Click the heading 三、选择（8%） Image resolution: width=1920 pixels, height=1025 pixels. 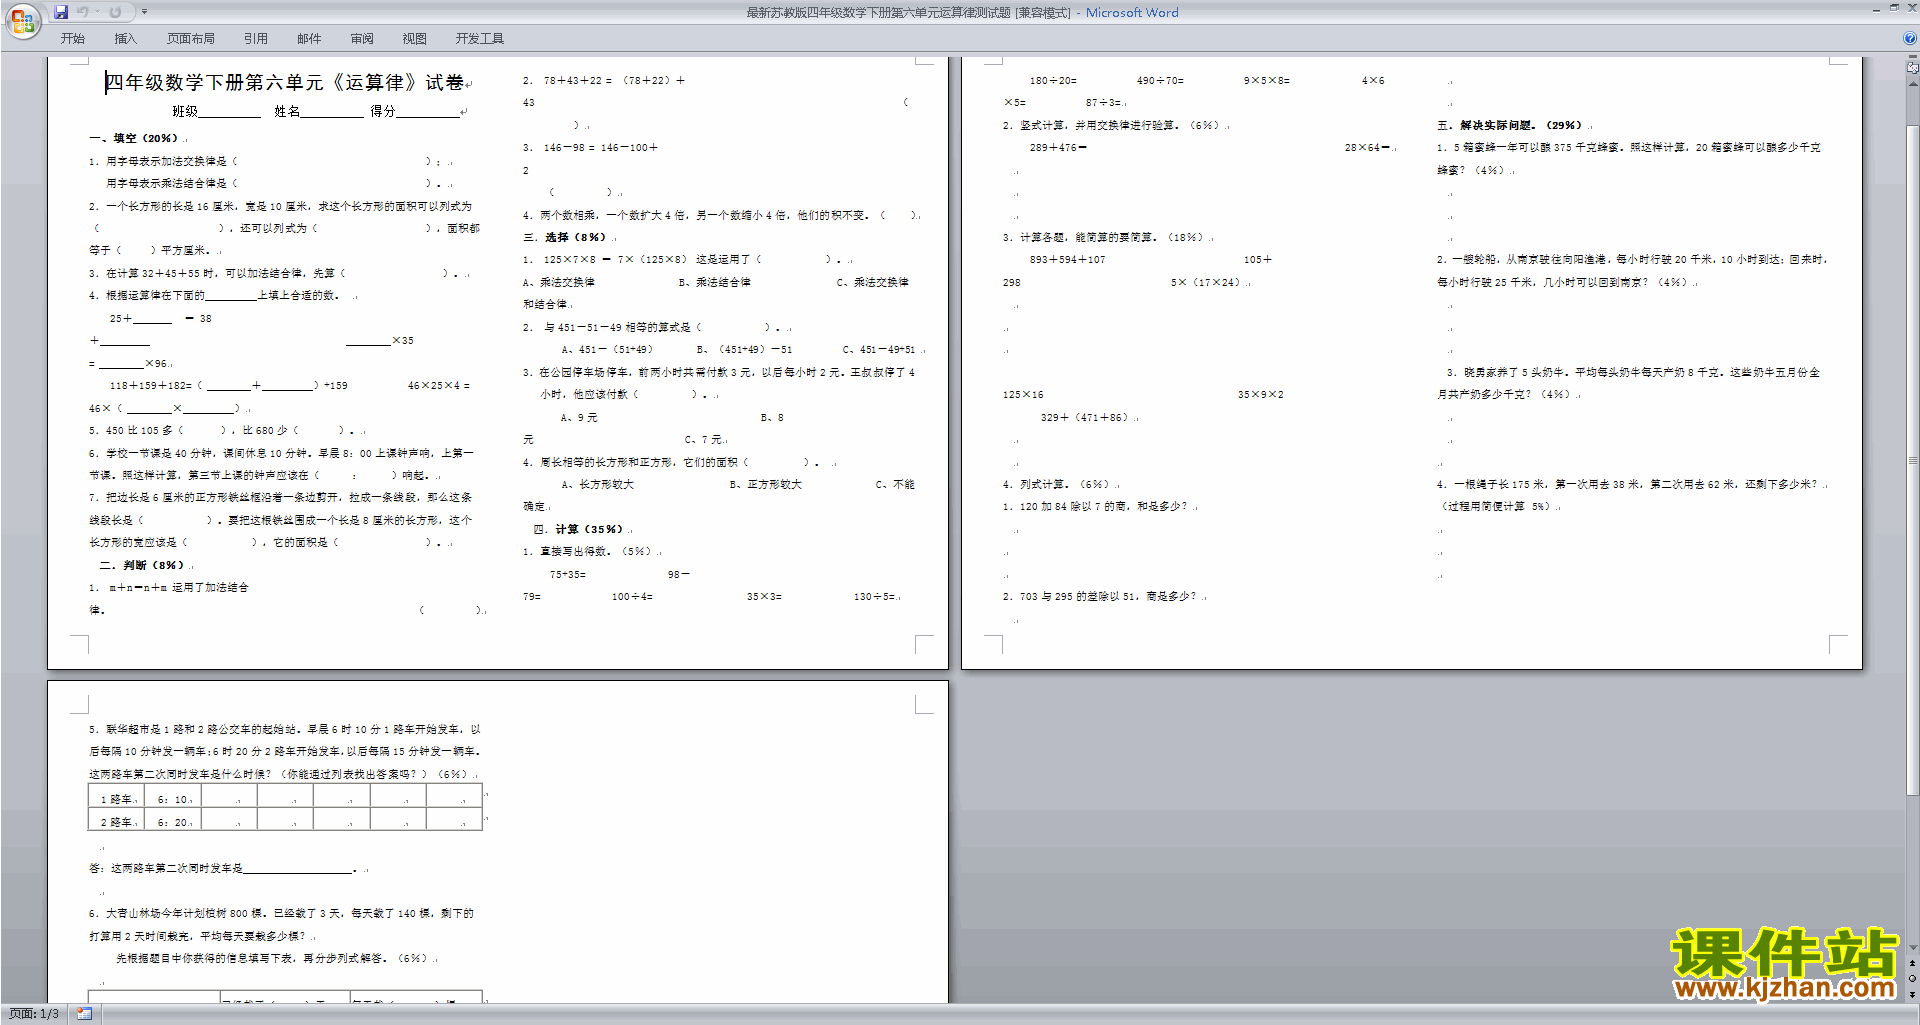(565, 237)
